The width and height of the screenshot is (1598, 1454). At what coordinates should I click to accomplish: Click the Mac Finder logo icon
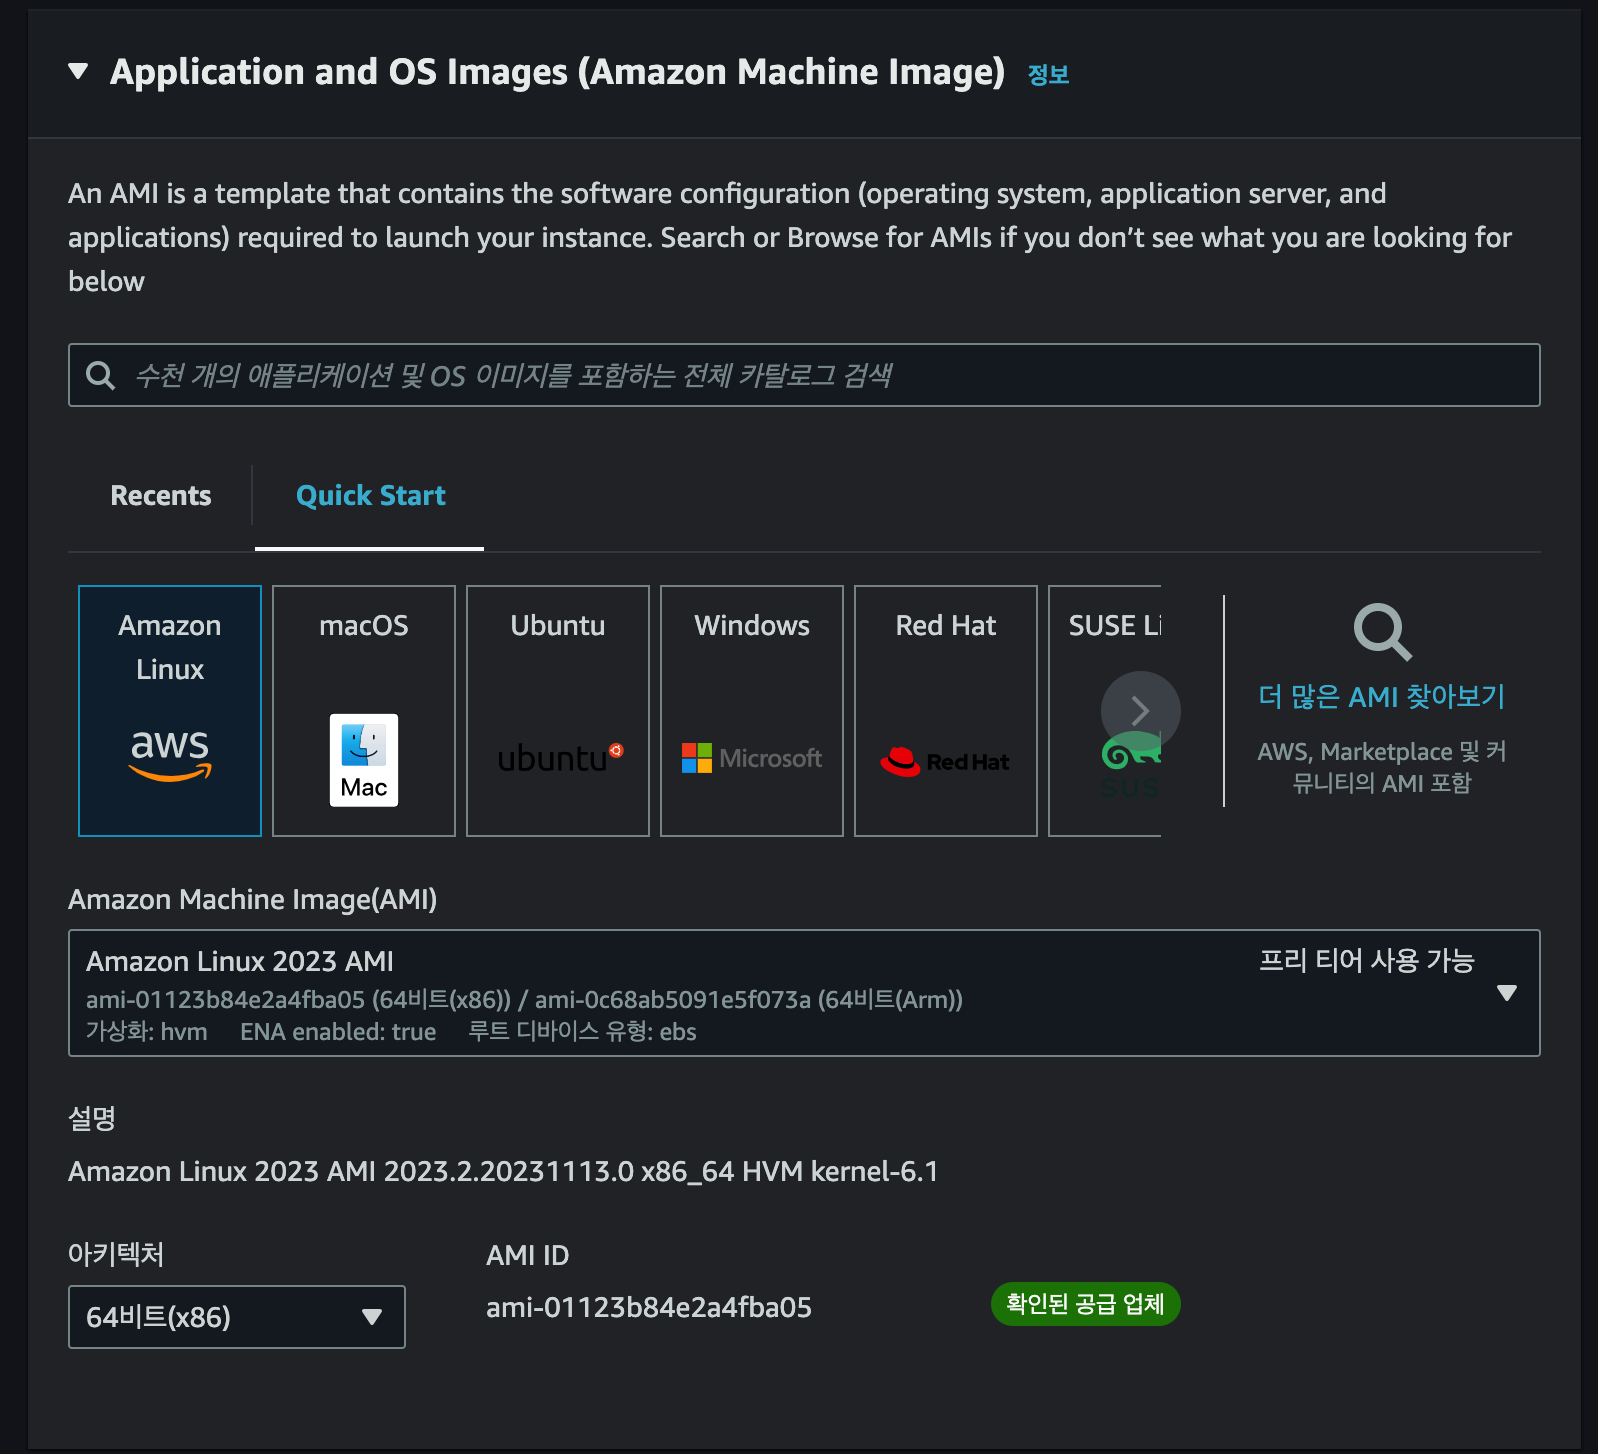pos(364,760)
